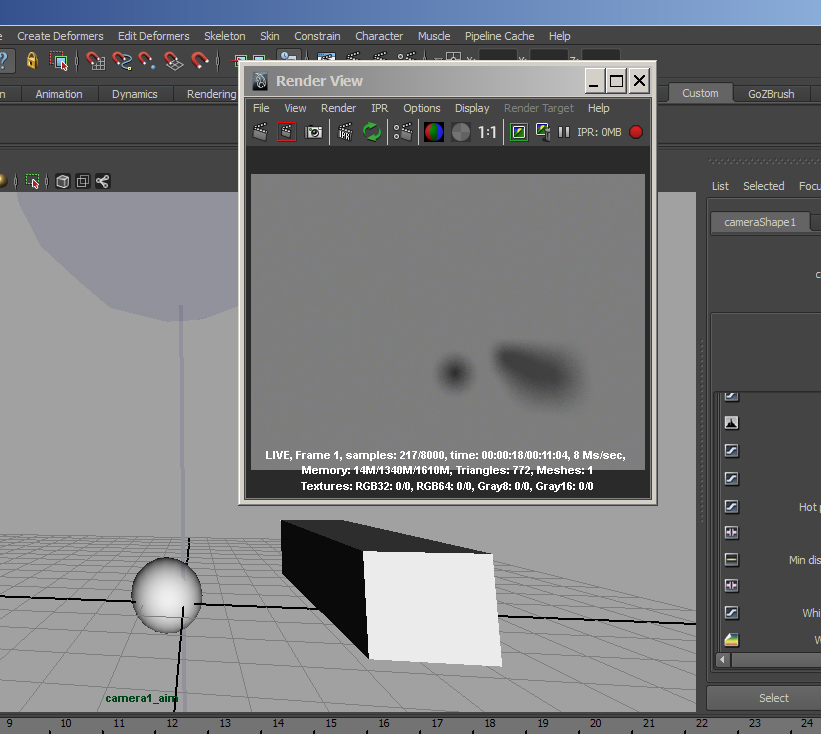Click the greyed Render Target menu
This screenshot has height=734, width=821.
pos(539,108)
